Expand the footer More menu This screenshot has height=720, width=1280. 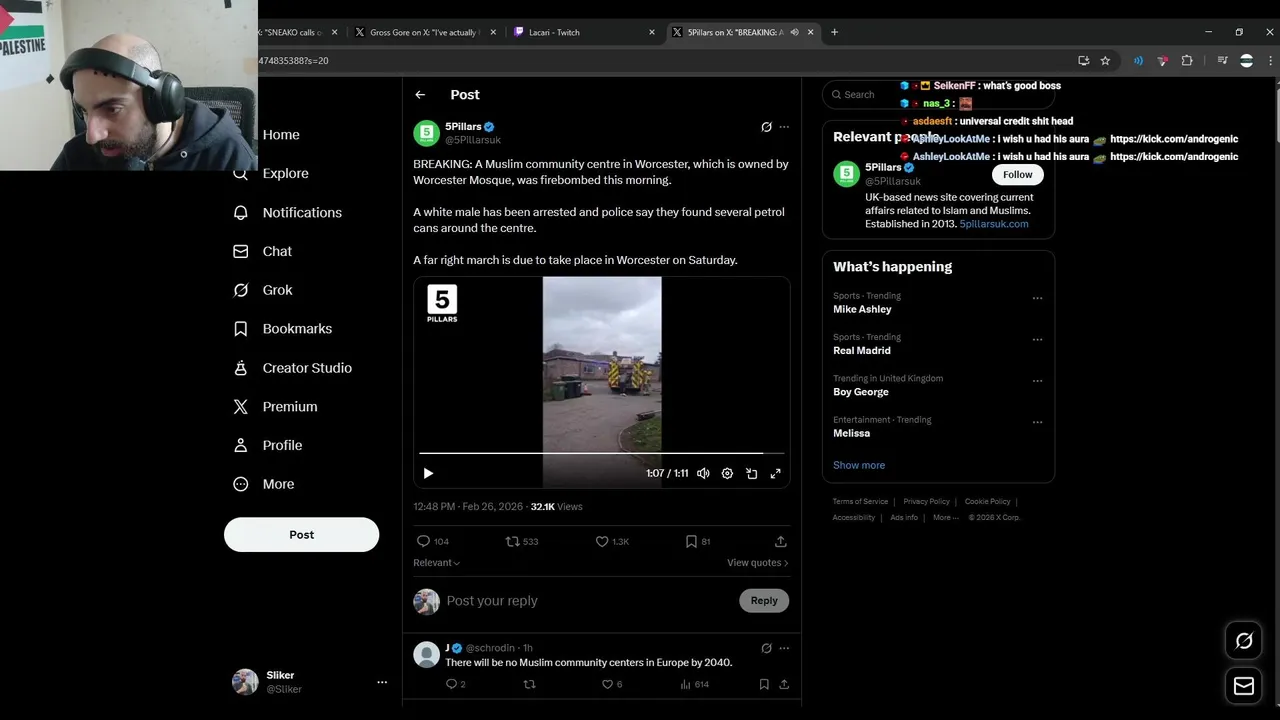pyautogui.click(x=945, y=517)
